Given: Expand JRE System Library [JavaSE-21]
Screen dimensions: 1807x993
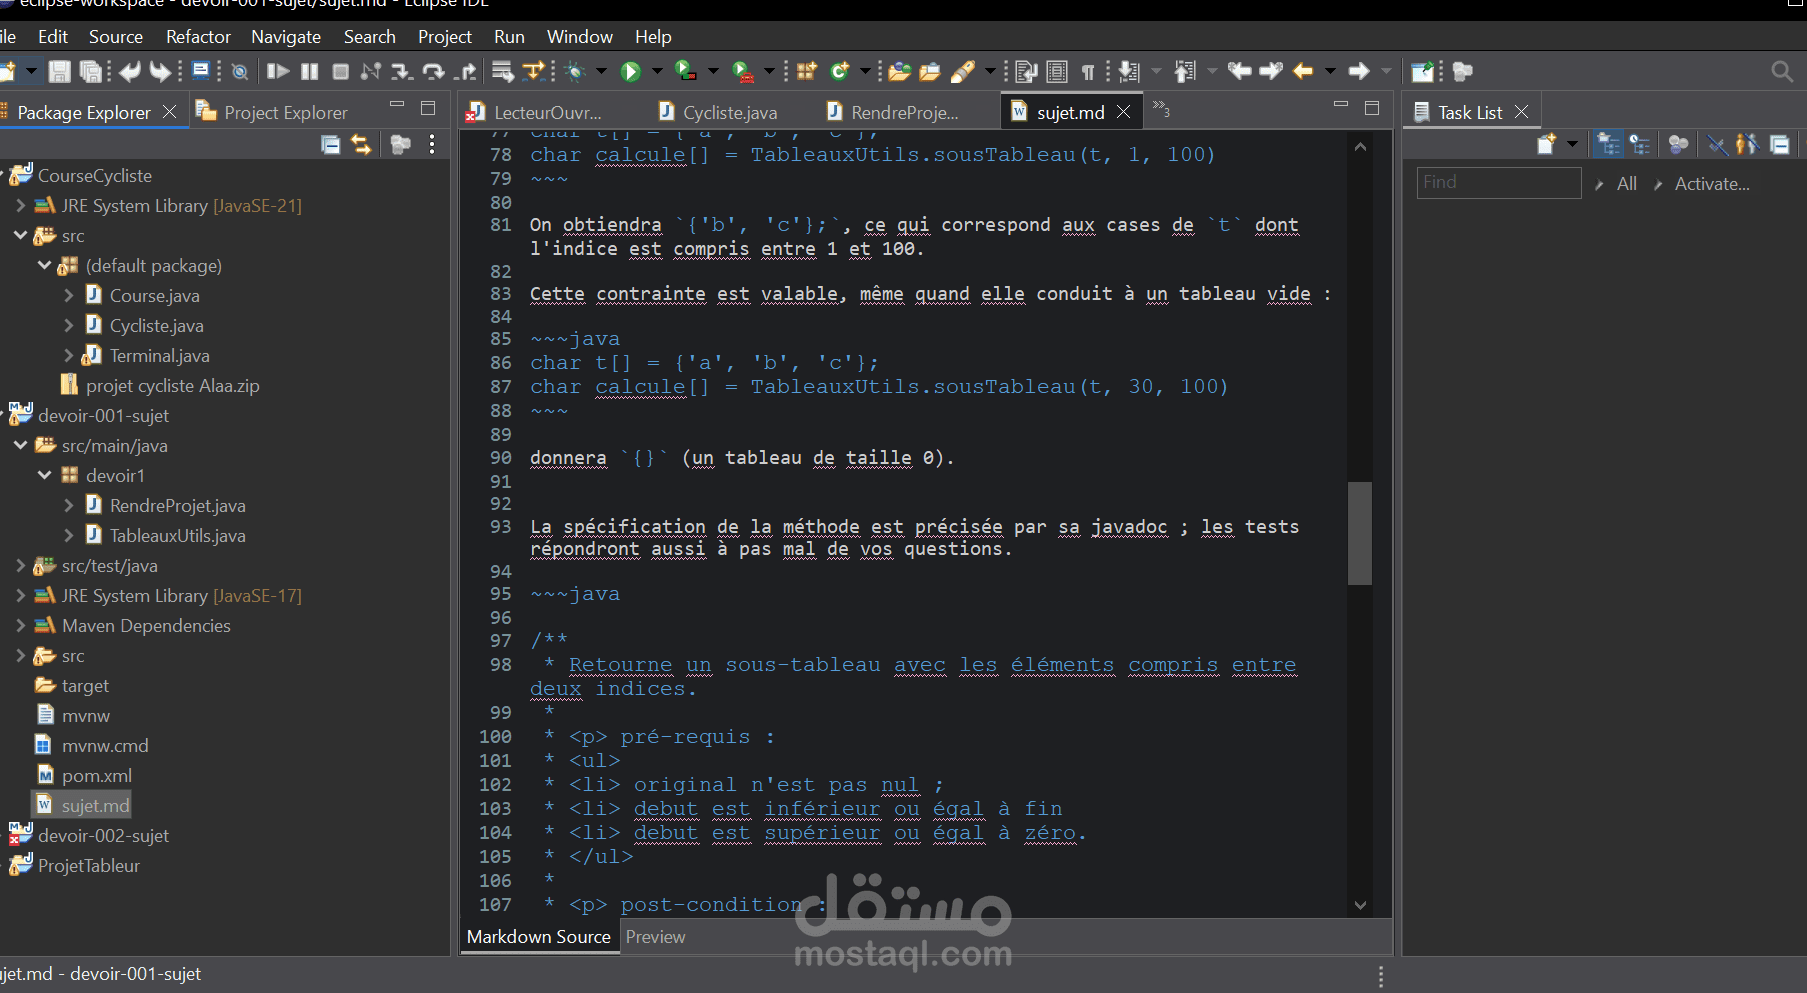Looking at the screenshot, I should [21, 206].
